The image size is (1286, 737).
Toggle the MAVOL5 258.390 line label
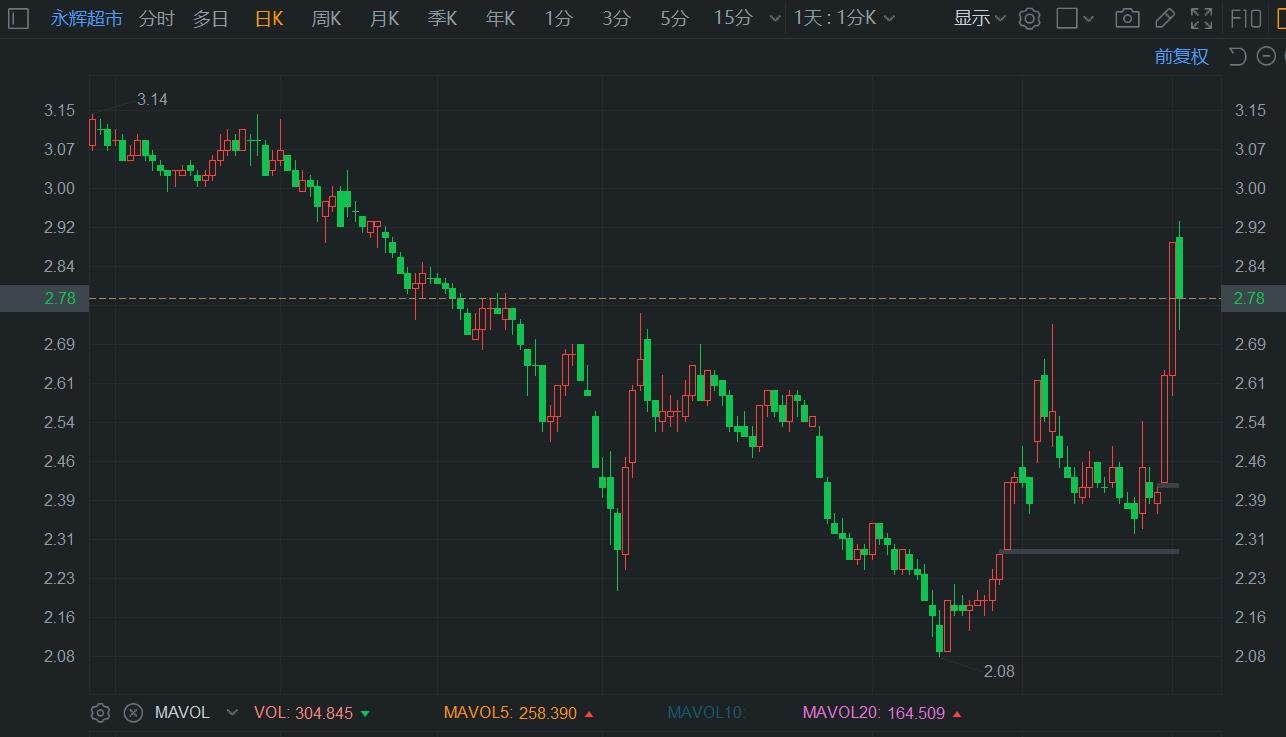click(x=519, y=713)
